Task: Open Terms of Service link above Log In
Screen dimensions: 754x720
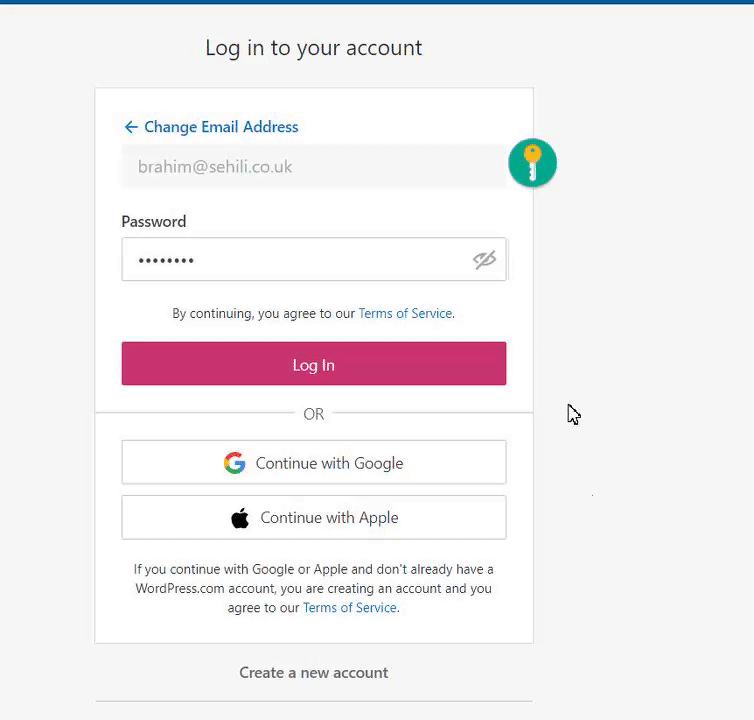Action: click(405, 314)
